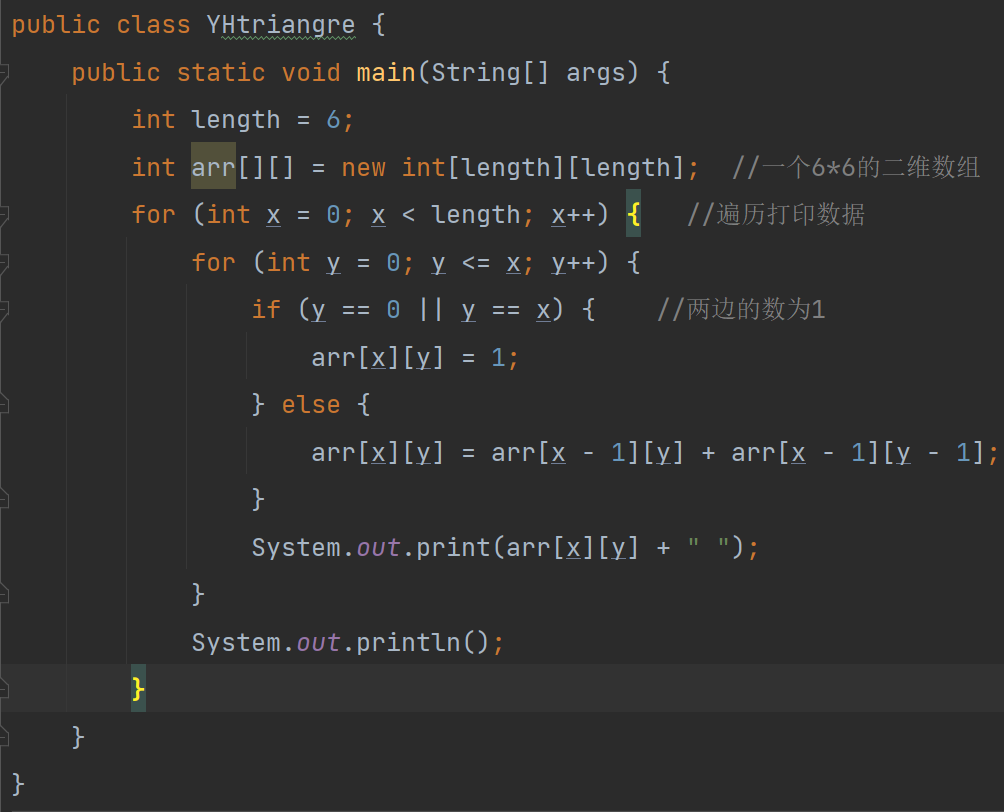The image size is (1004, 812).
Task: Click the y++ increment expression
Action: (x=572, y=263)
